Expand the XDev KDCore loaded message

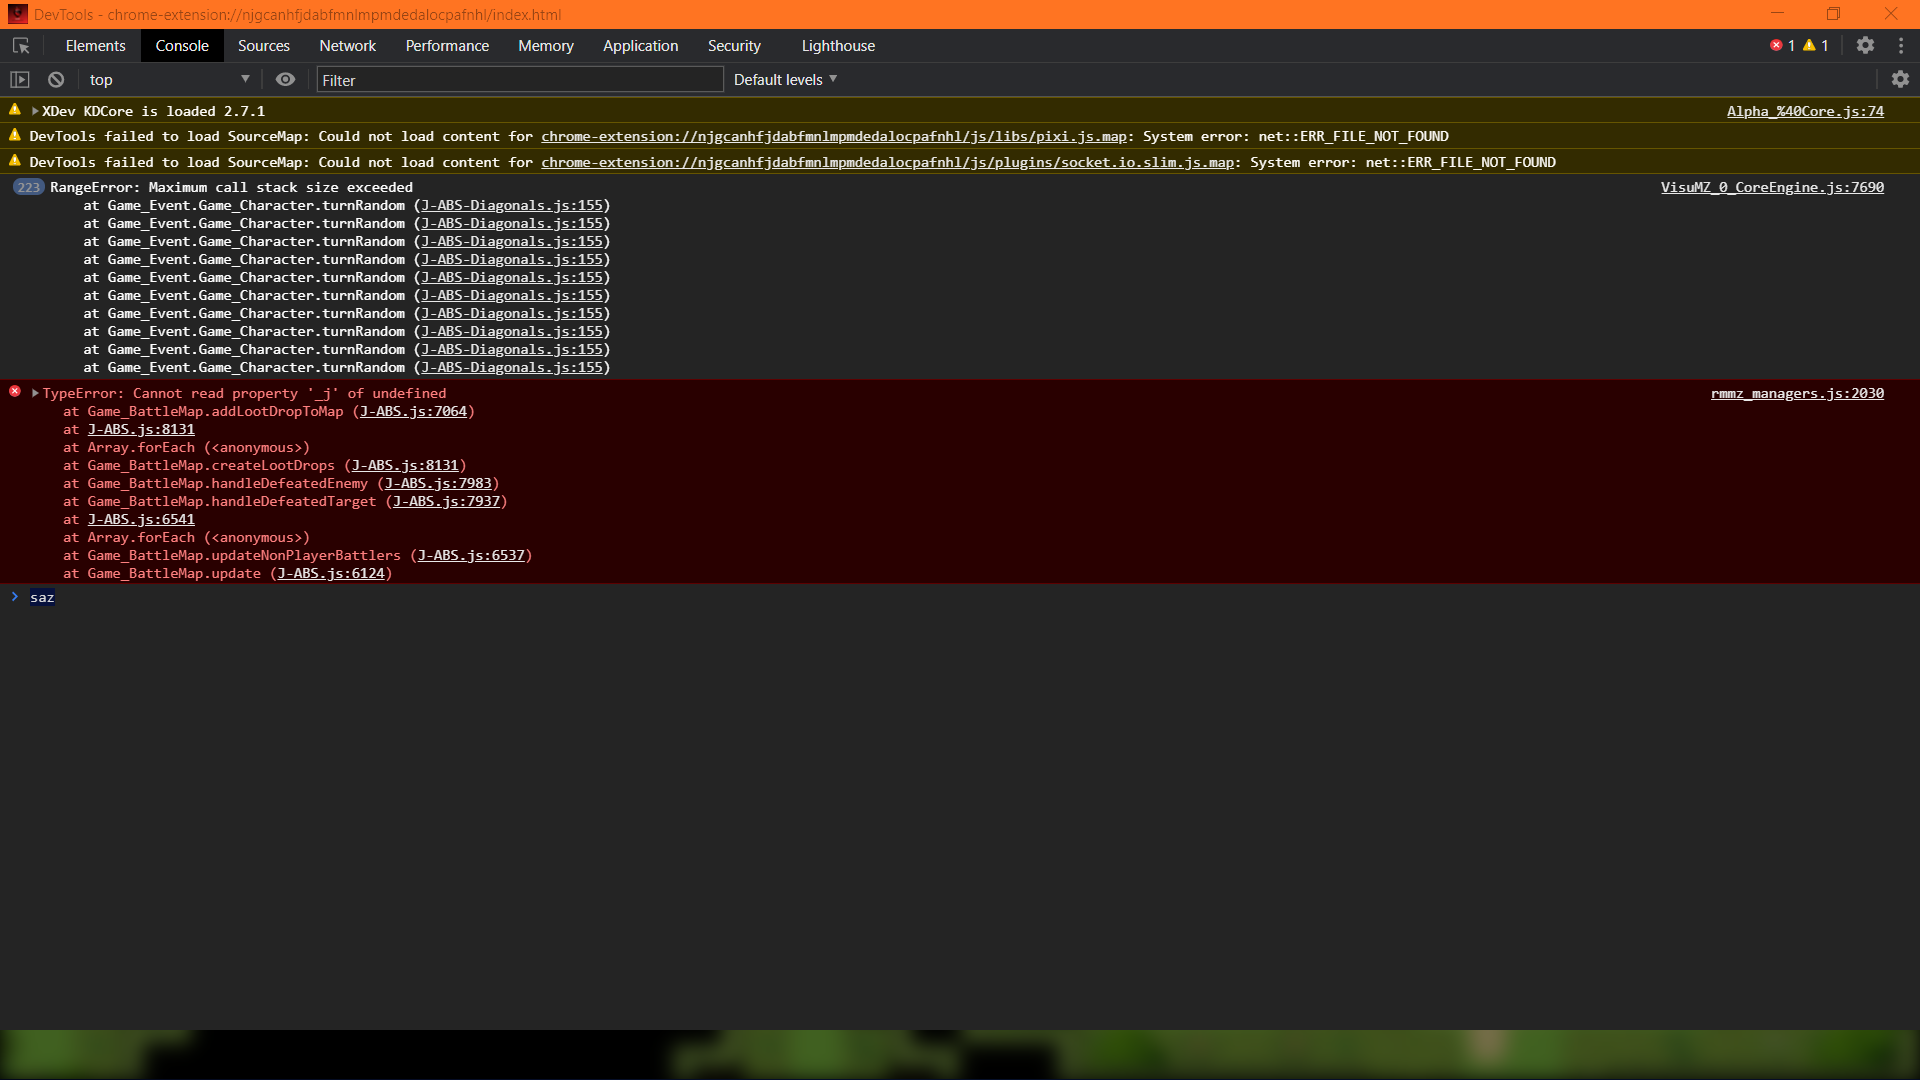(x=35, y=111)
